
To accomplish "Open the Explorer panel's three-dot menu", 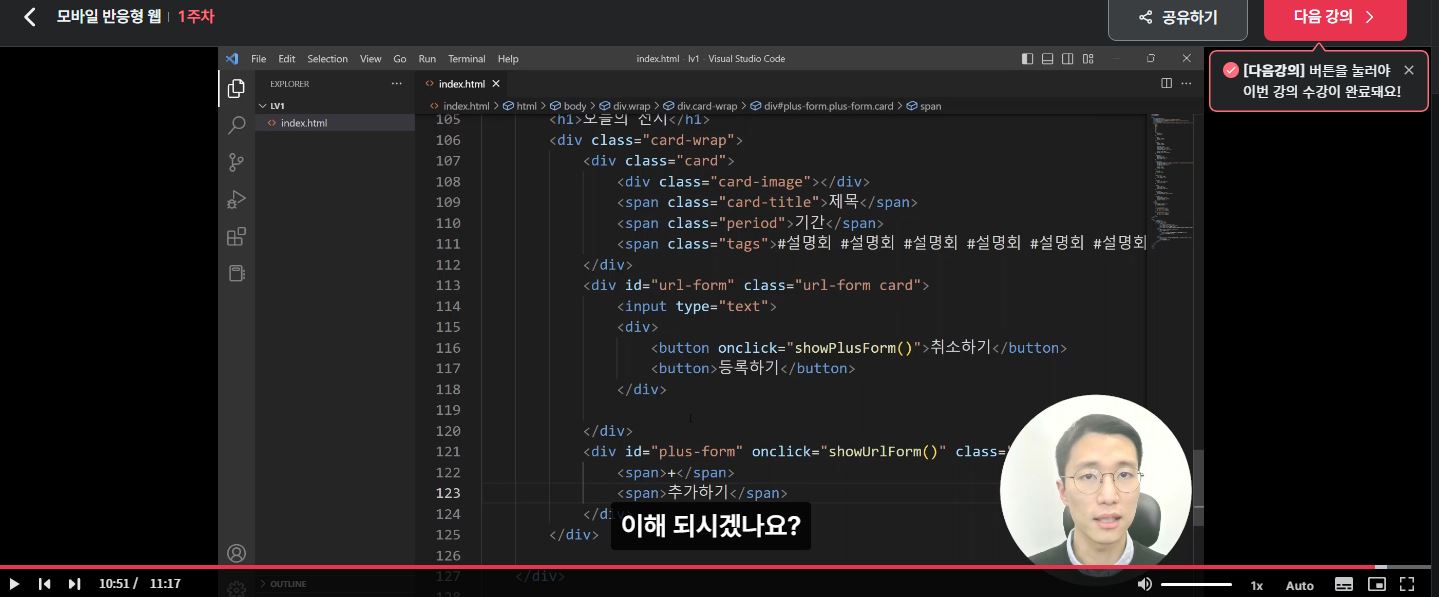I will tap(397, 84).
